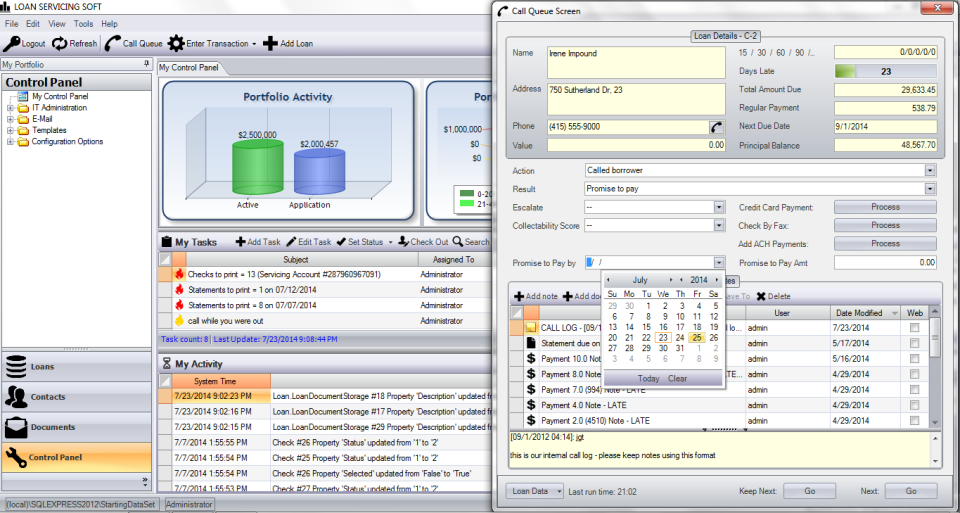Click the Days Late progress bar
Viewport: 960px width, 513px height.
885,71
